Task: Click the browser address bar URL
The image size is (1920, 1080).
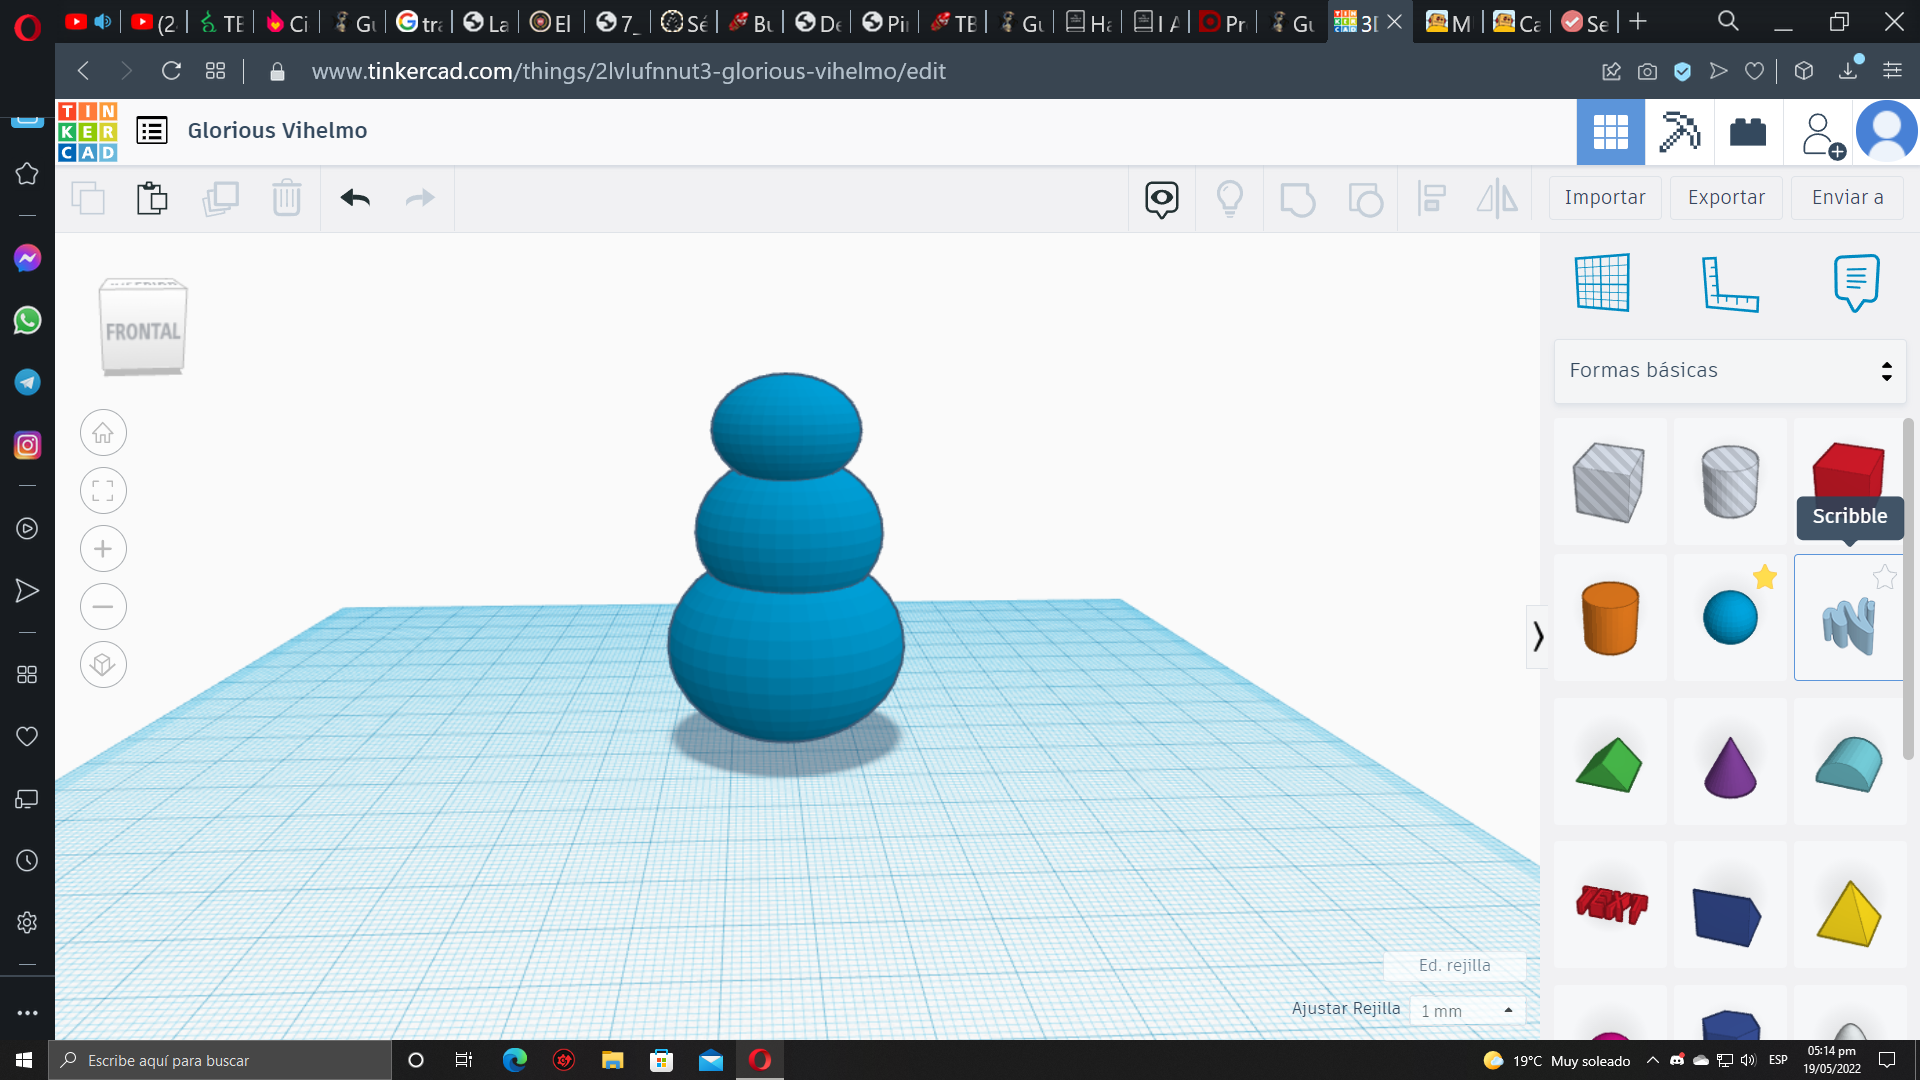Action: click(x=628, y=71)
